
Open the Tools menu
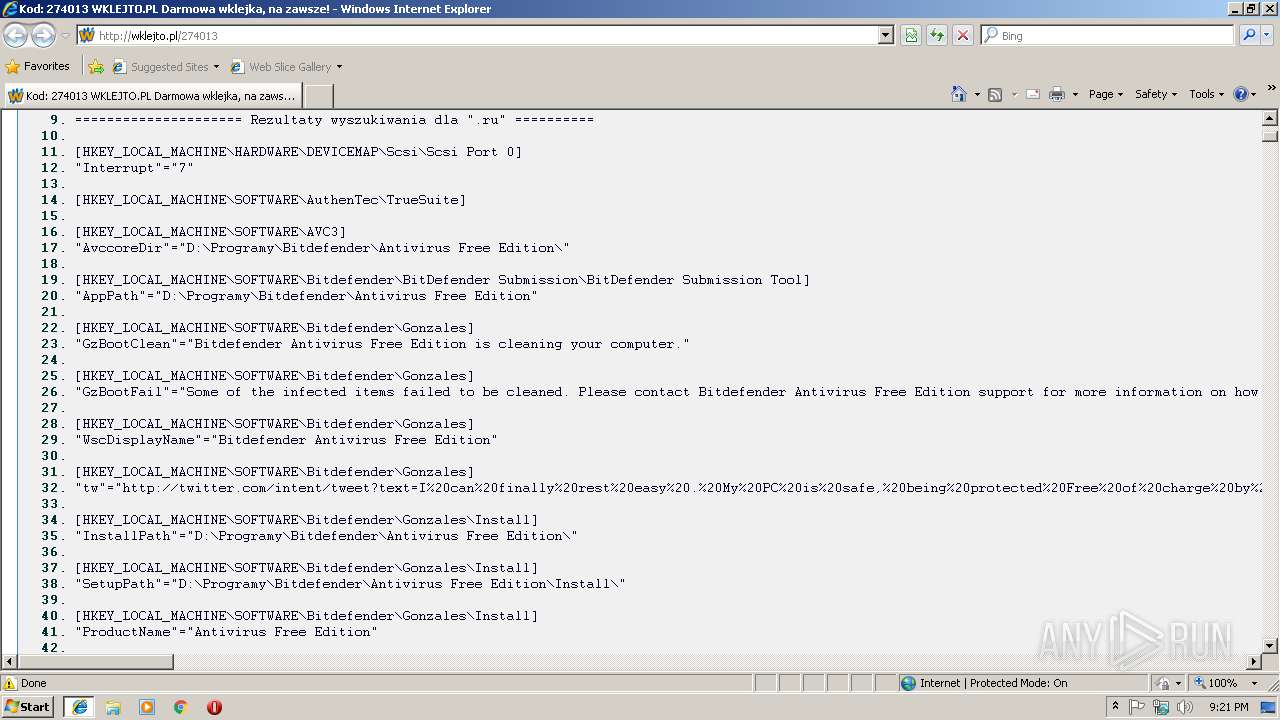tap(1207, 94)
